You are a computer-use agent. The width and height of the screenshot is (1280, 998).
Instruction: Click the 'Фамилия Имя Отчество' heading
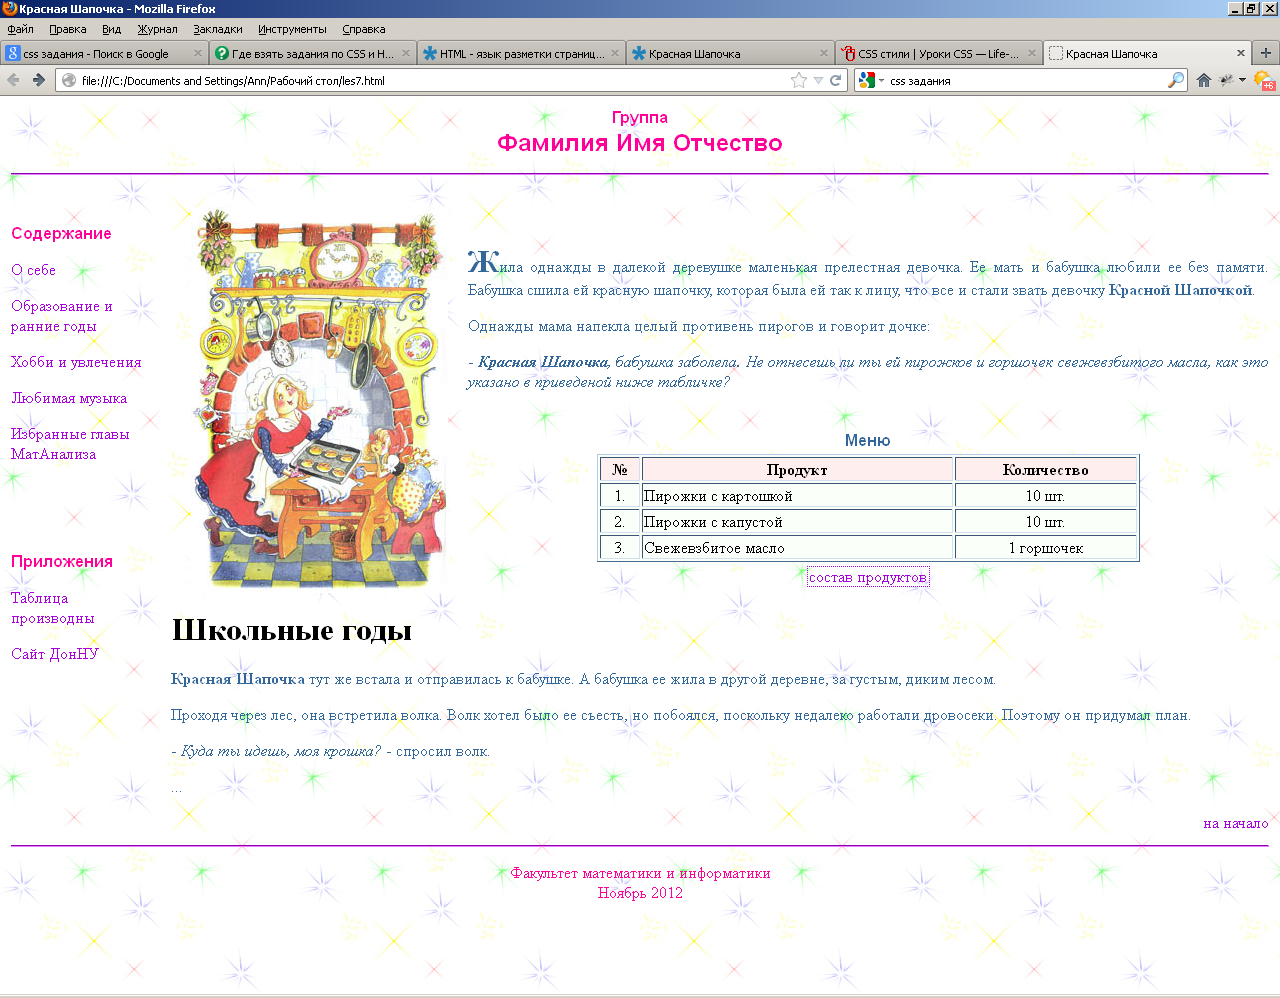click(x=640, y=143)
